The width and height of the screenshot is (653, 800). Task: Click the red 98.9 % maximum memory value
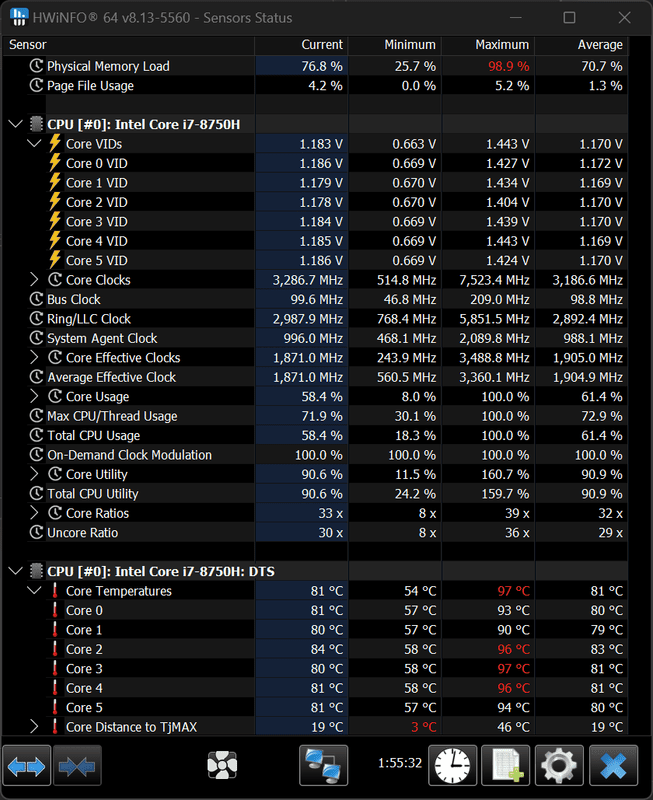point(509,66)
